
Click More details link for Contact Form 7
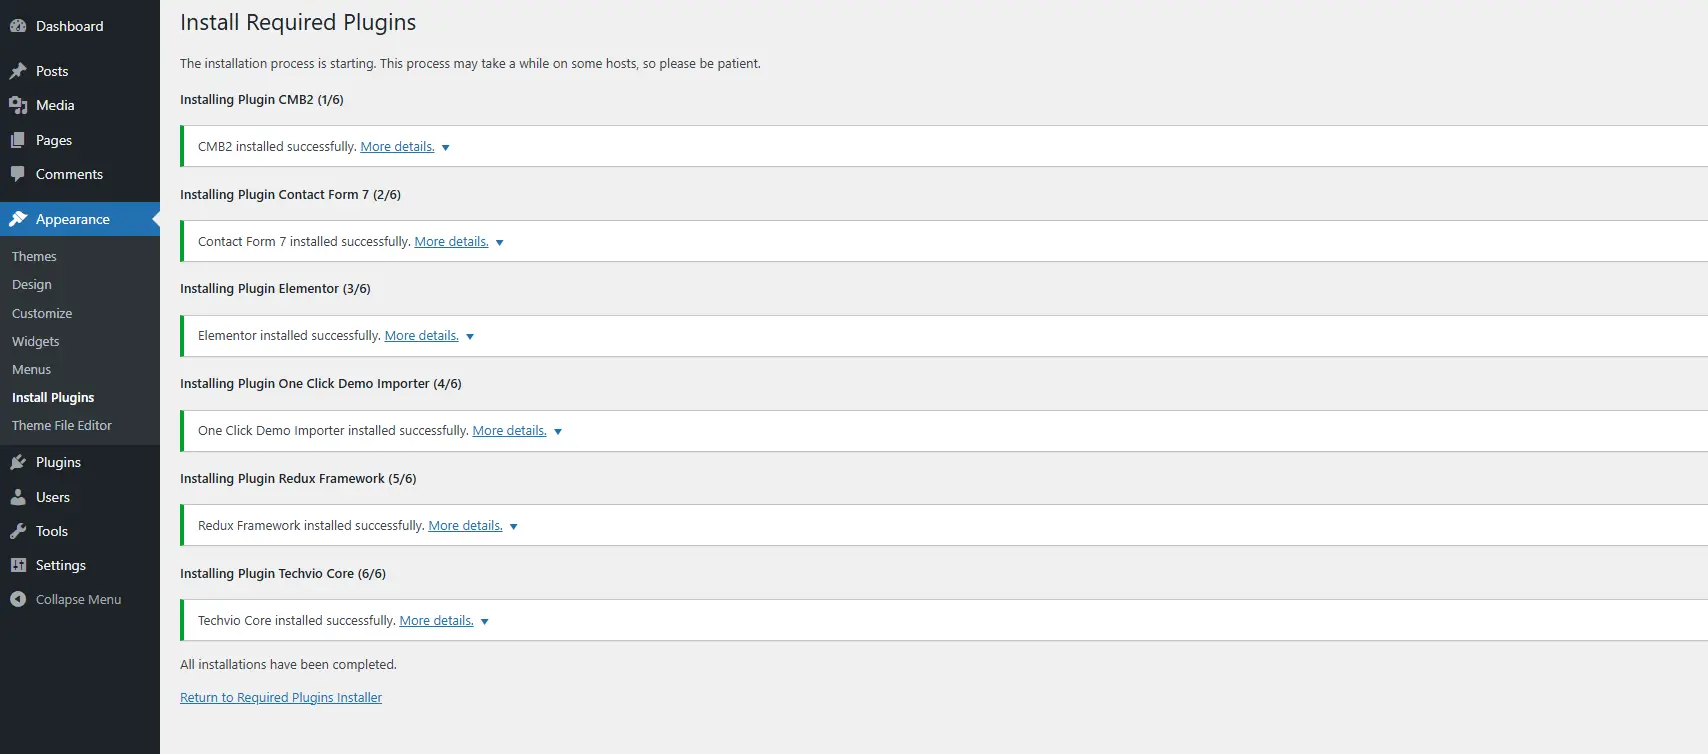pos(451,241)
